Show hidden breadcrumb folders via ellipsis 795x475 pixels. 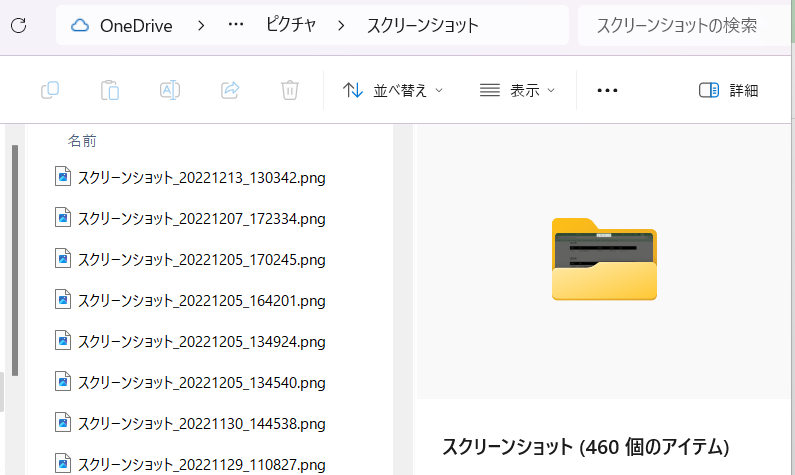236,24
